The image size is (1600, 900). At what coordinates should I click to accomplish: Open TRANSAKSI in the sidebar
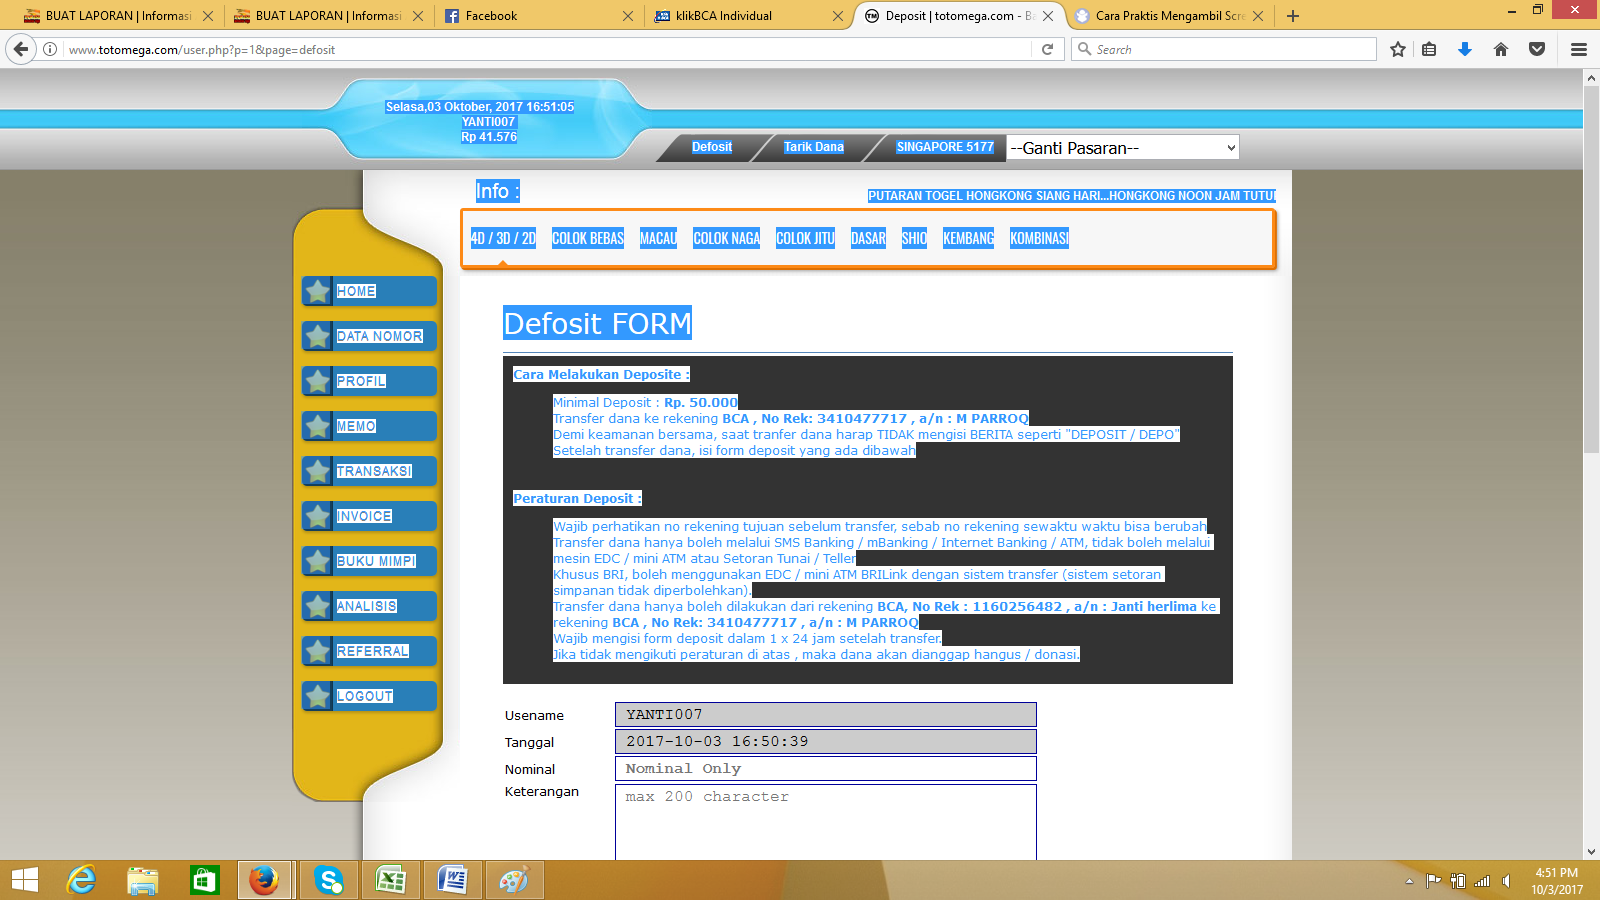[374, 471]
